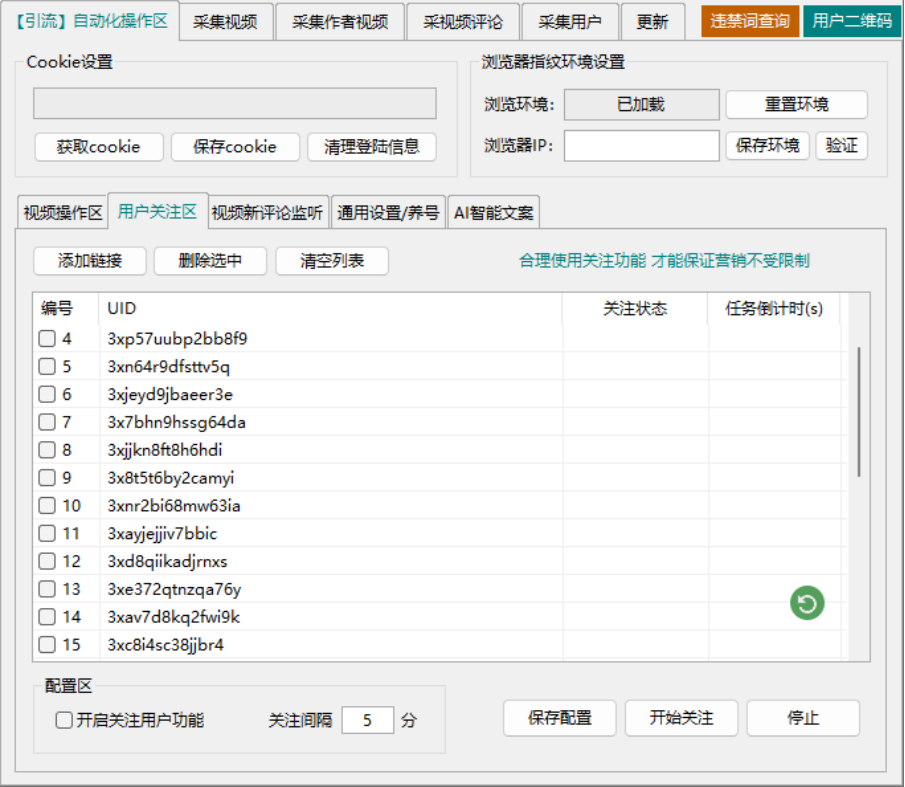Screen dimensions: 905x787
Task: Select the 通用设置/养号 tab
Action: click(388, 212)
